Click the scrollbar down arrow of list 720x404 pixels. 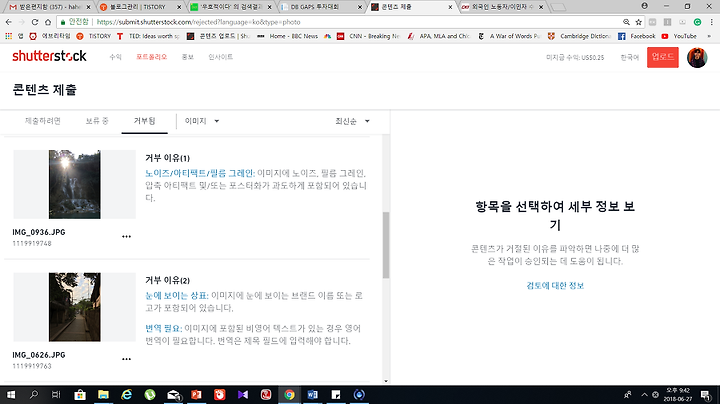point(386,381)
